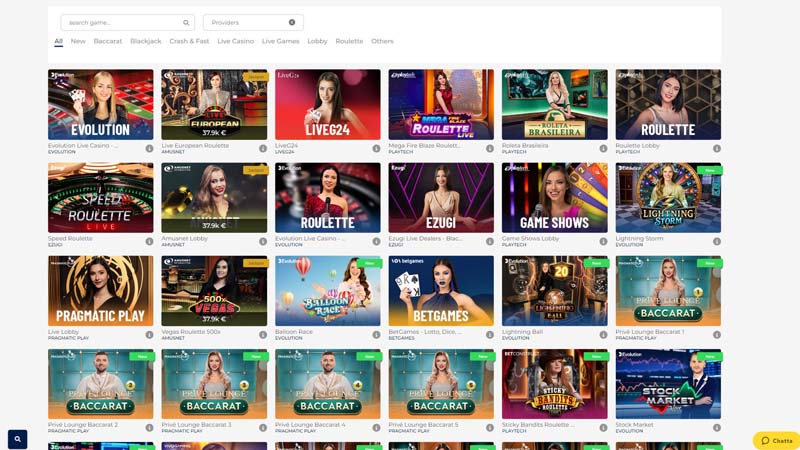Click the Privé Lounge Baccarat 4 title

(310, 424)
